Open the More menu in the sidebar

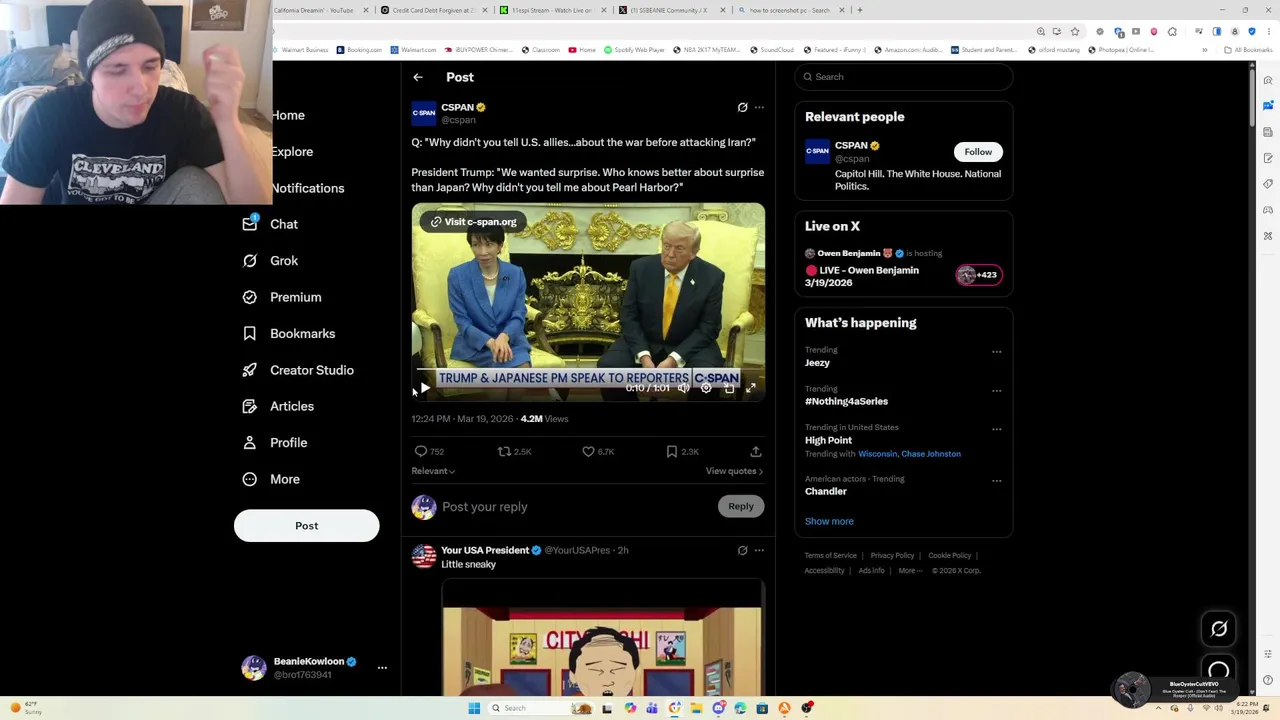271,479
